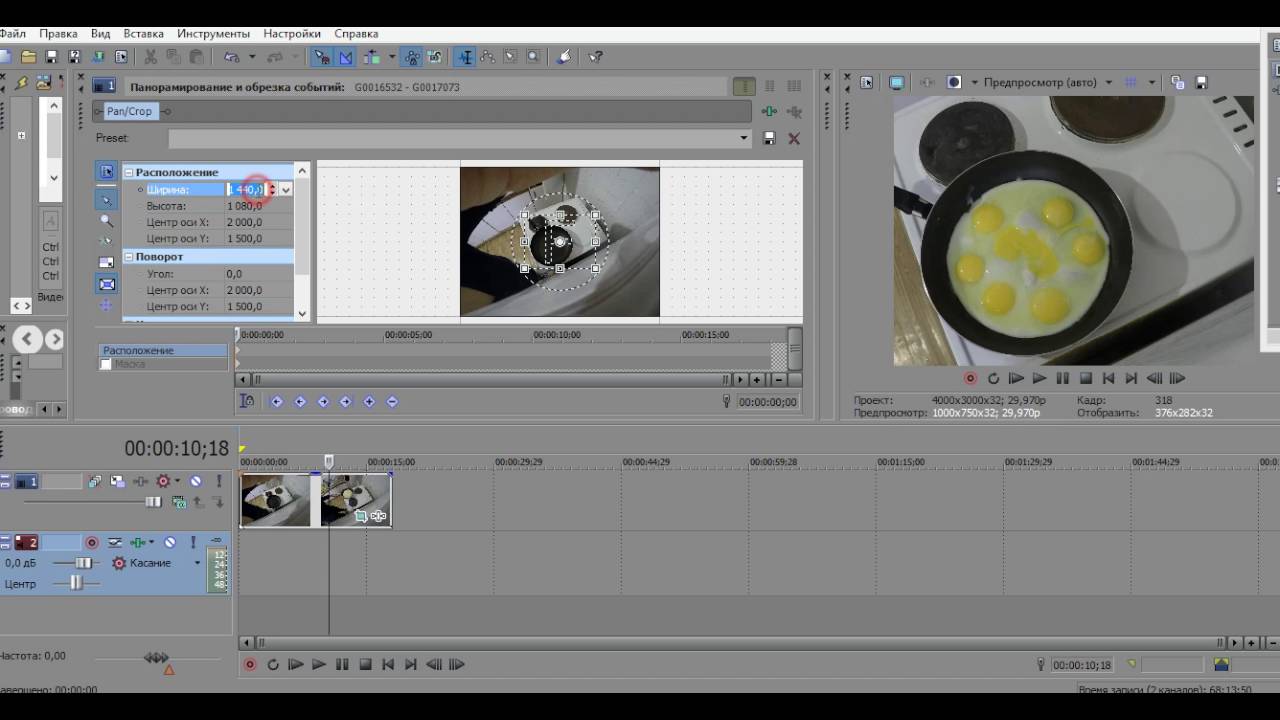Click the last keyframe diamond button
Screen dimensions: 1280x720
point(346,401)
